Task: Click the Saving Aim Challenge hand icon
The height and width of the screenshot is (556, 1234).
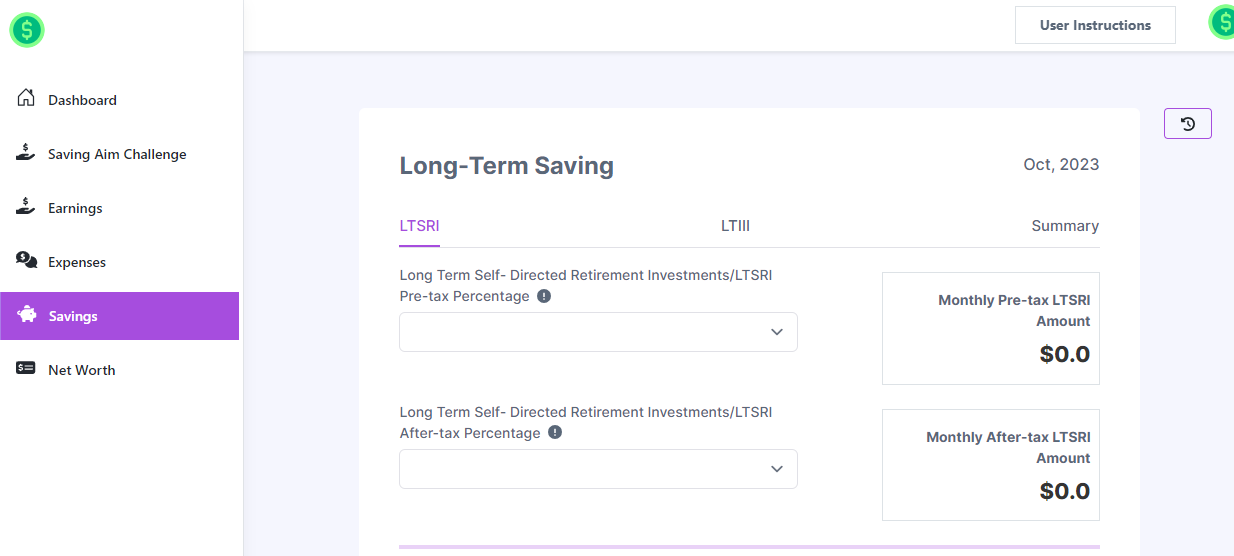Action: coord(27,153)
